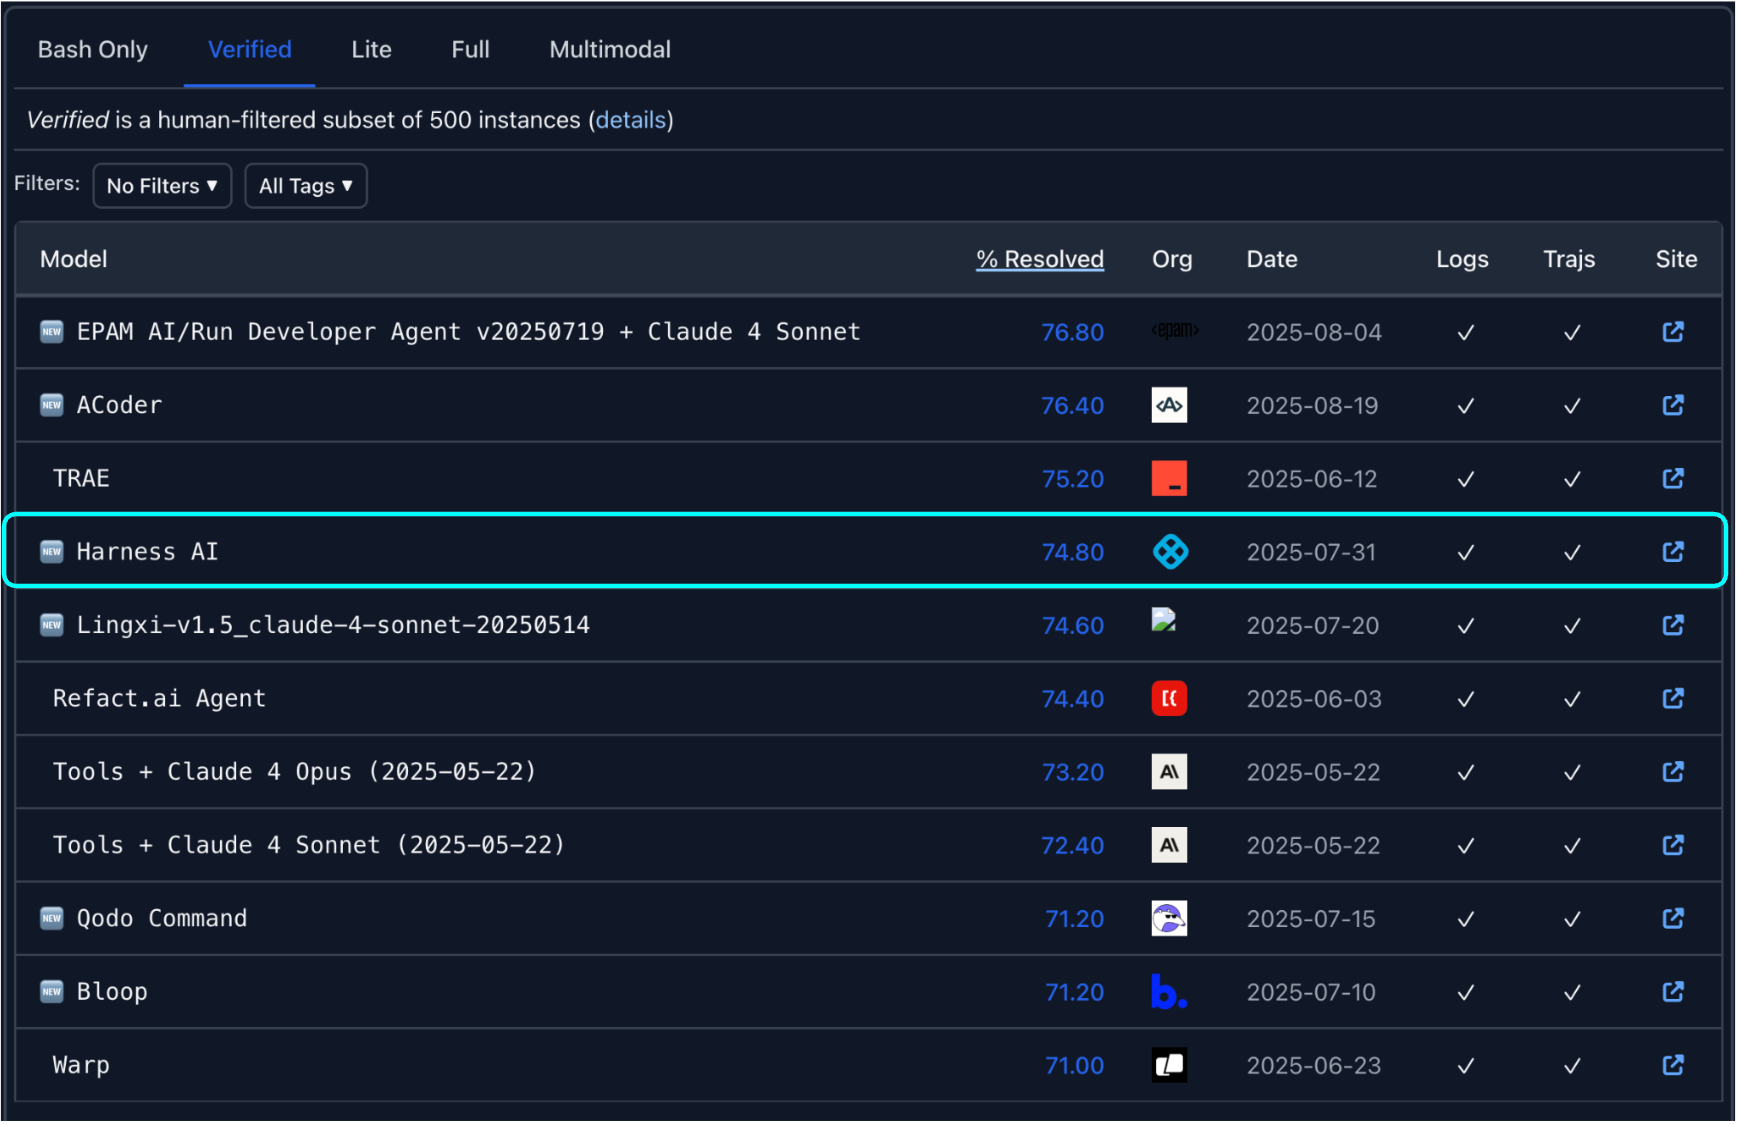
Task: Click the 76.40 resolved score
Action: click(1073, 405)
